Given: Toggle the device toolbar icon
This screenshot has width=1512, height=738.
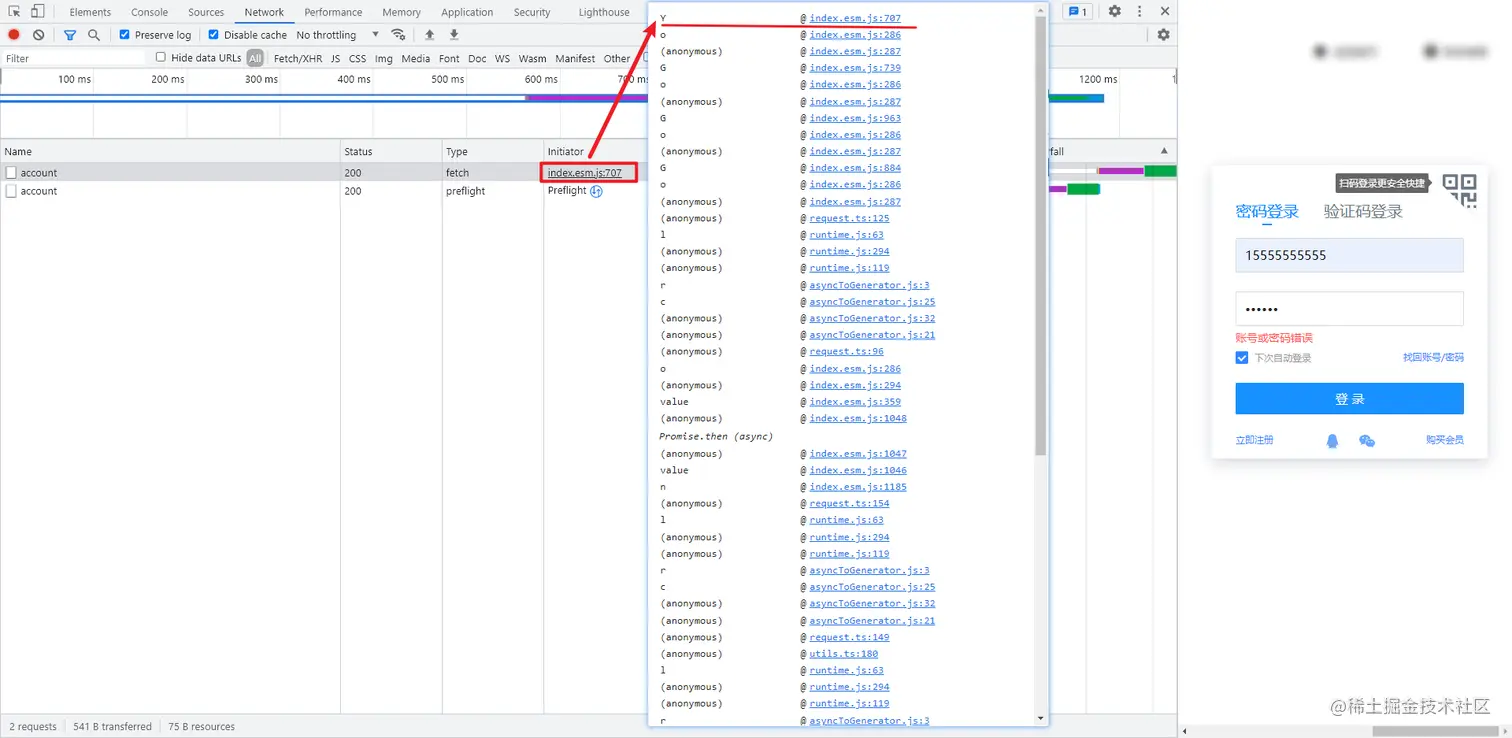Looking at the screenshot, I should (37, 12).
